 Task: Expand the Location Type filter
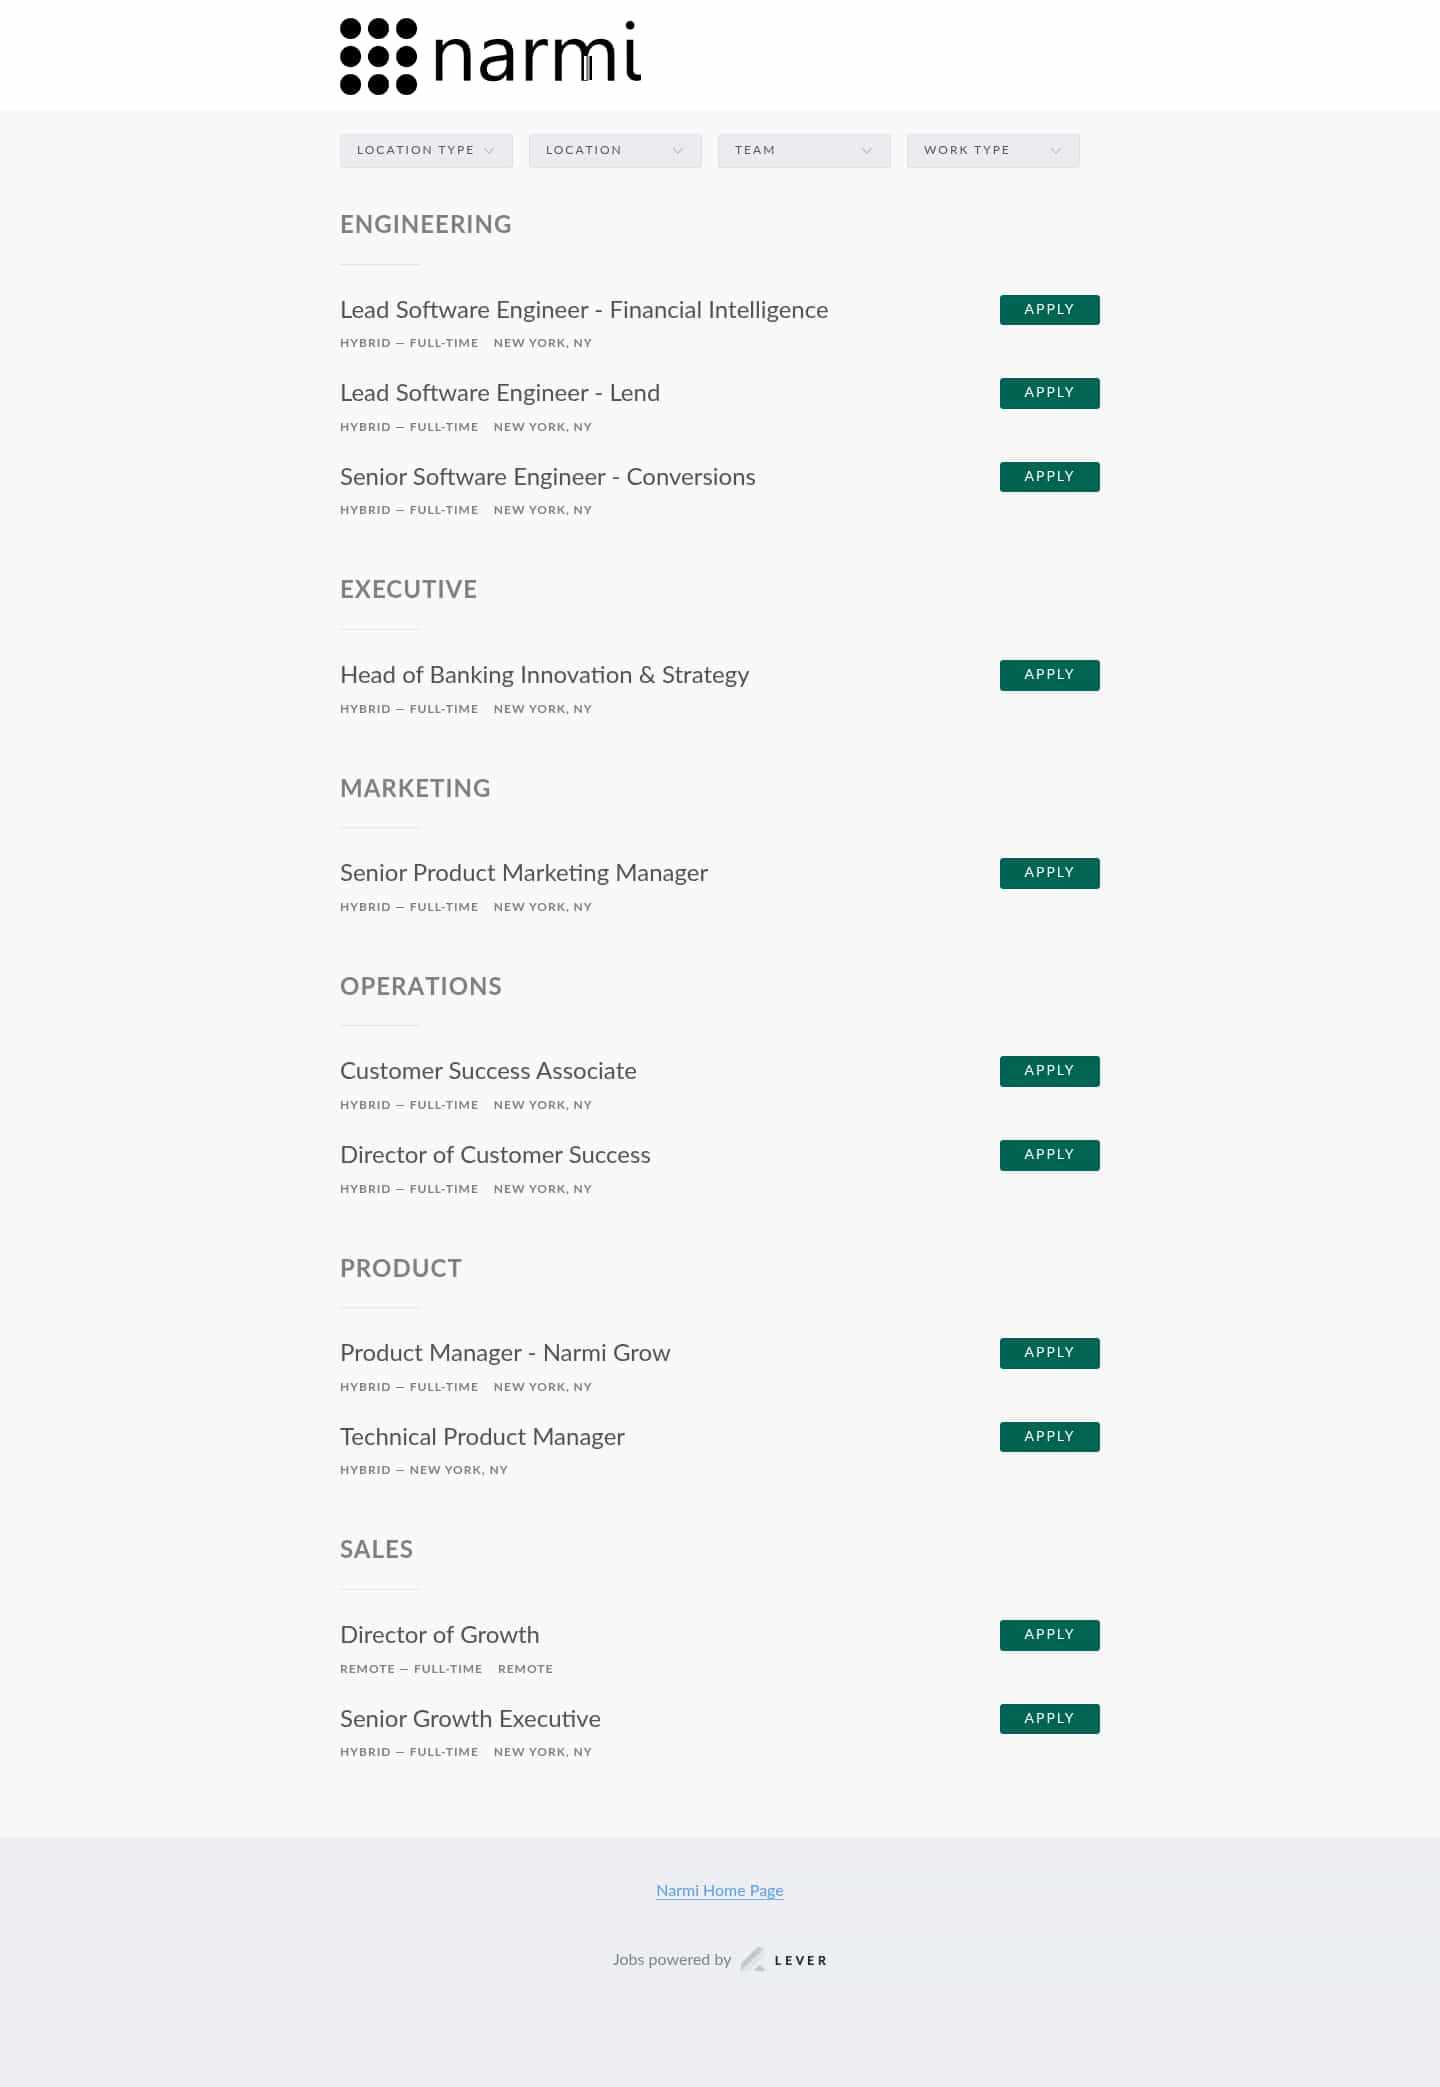(x=426, y=150)
